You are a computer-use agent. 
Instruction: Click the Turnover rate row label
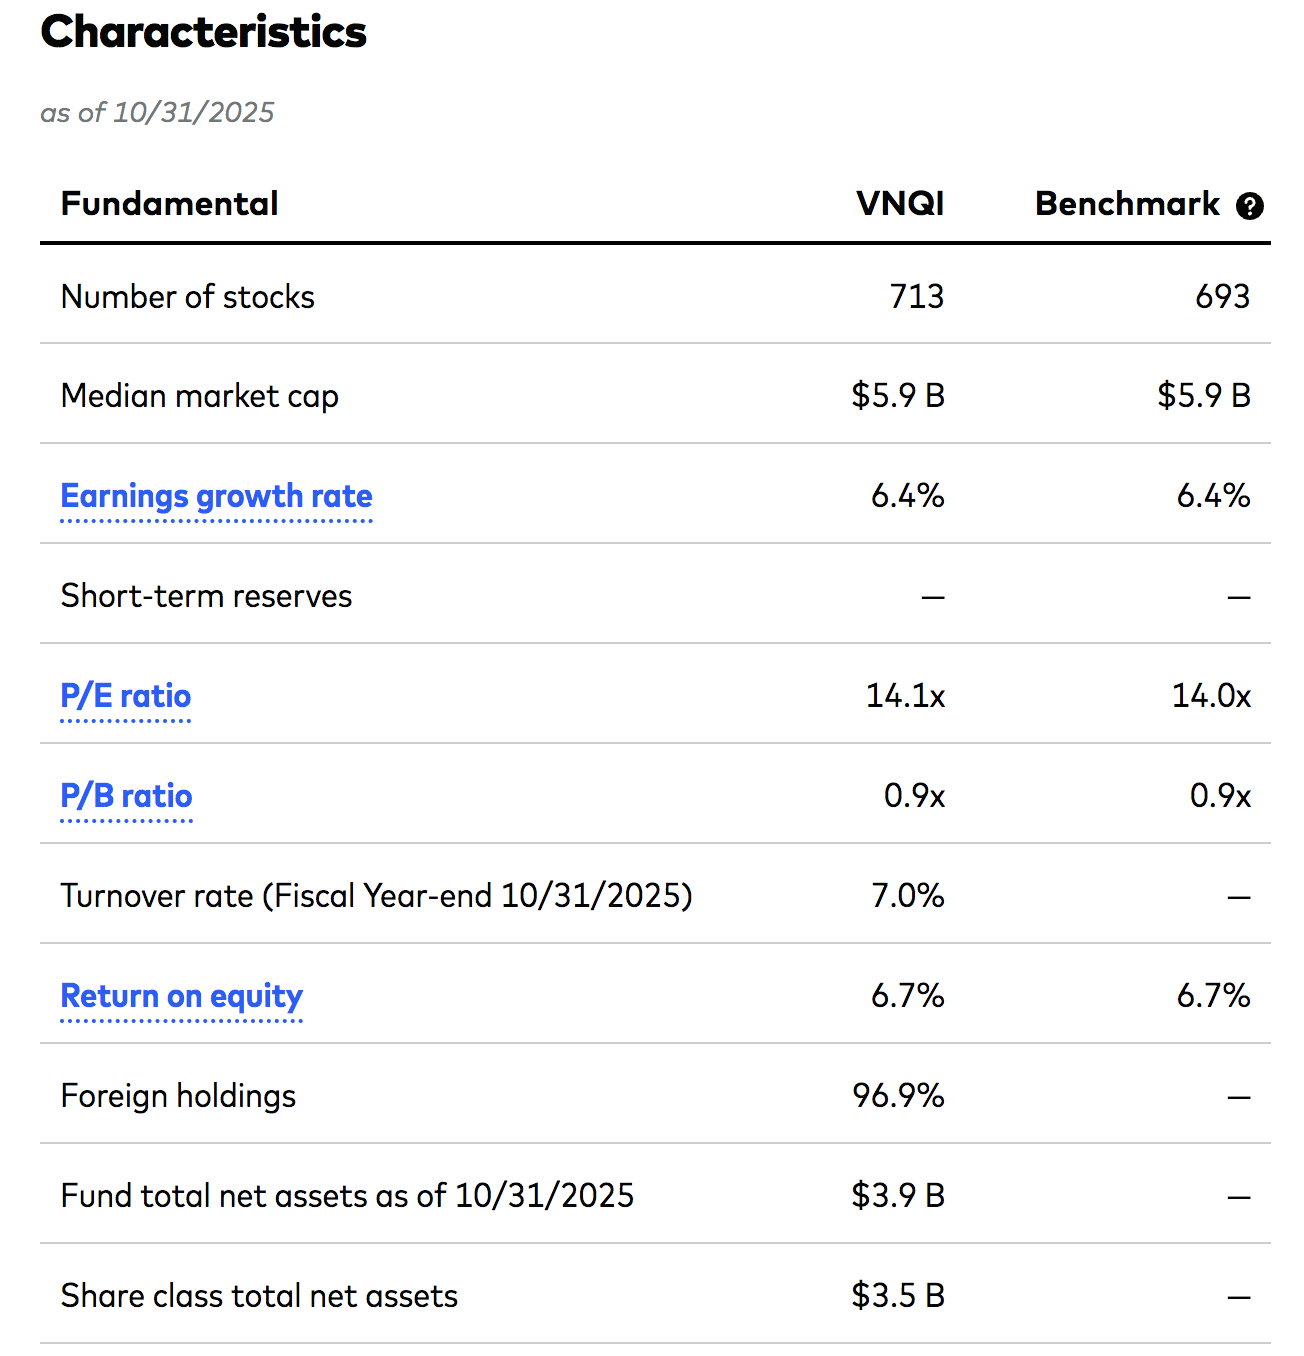coord(376,896)
